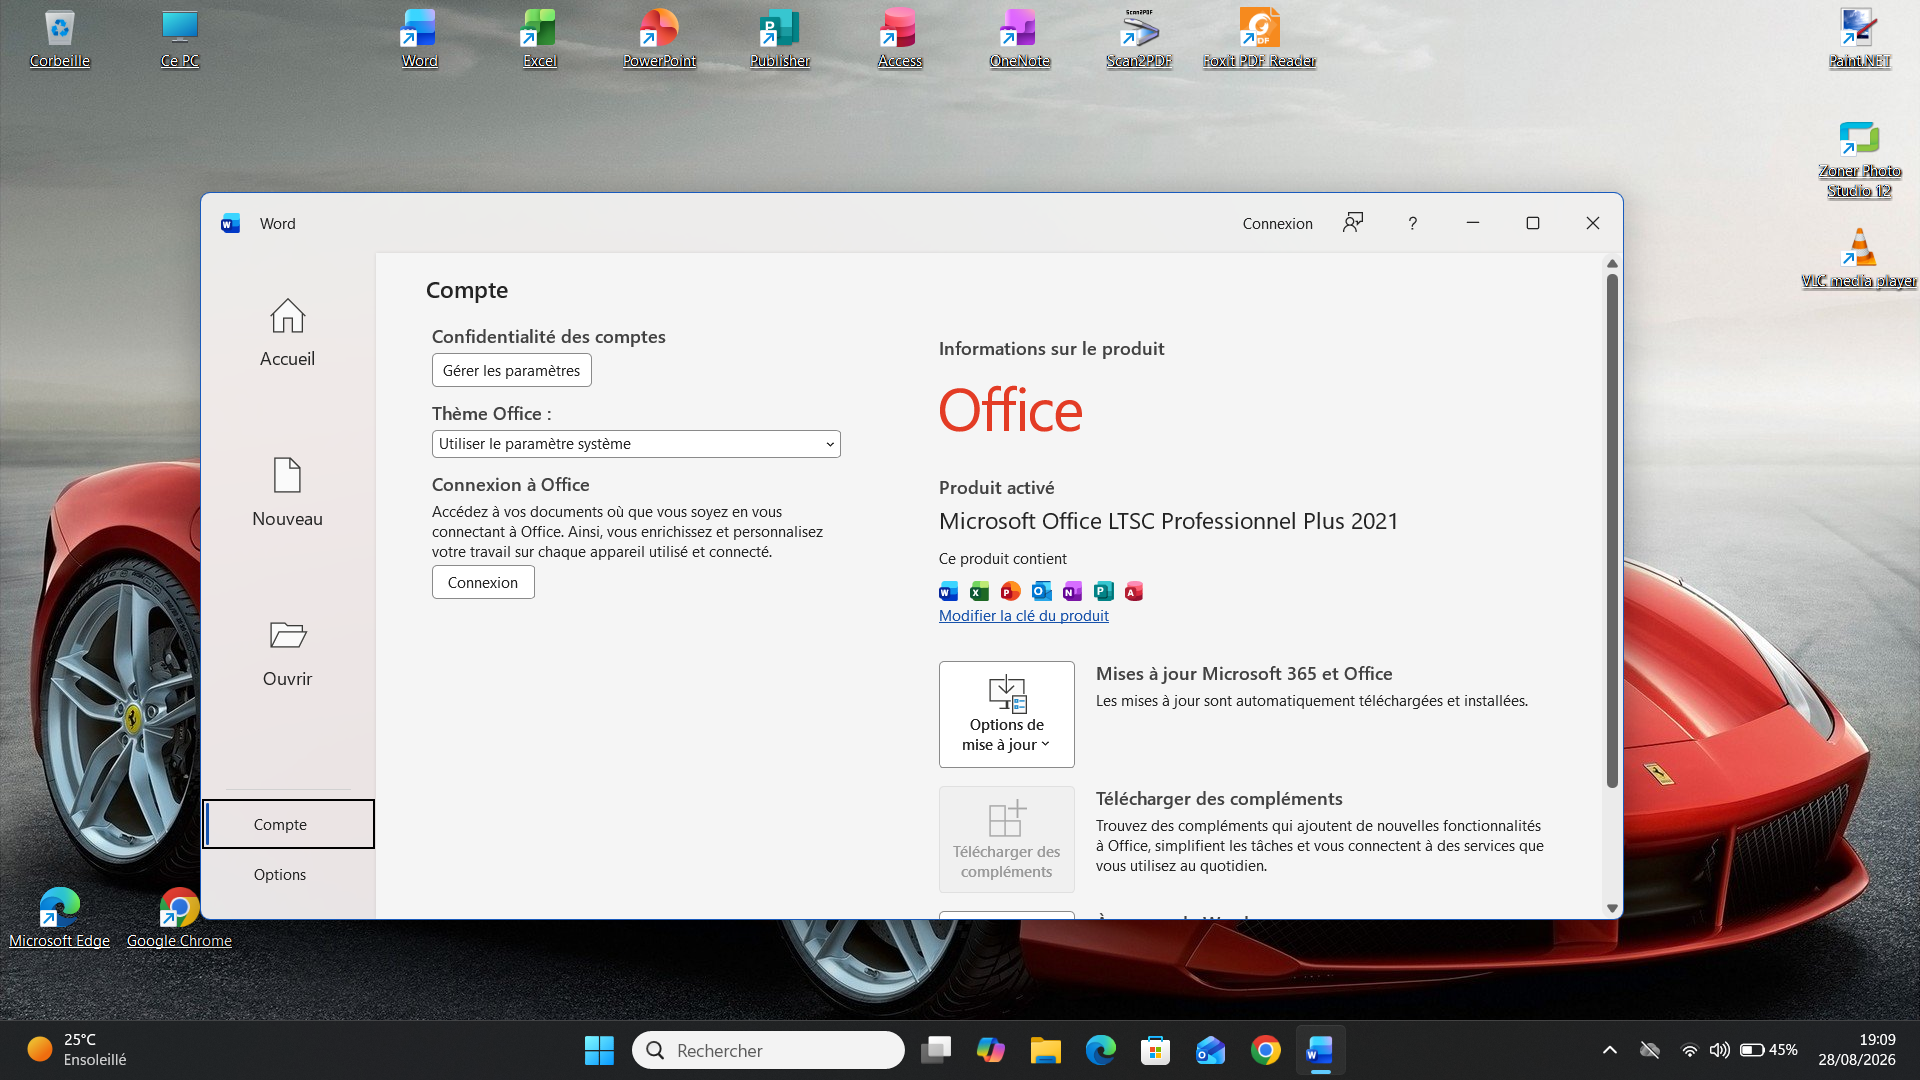Image resolution: width=1920 pixels, height=1080 pixels.
Task: Click Connexion in the Word title bar
Action: 1277,223
